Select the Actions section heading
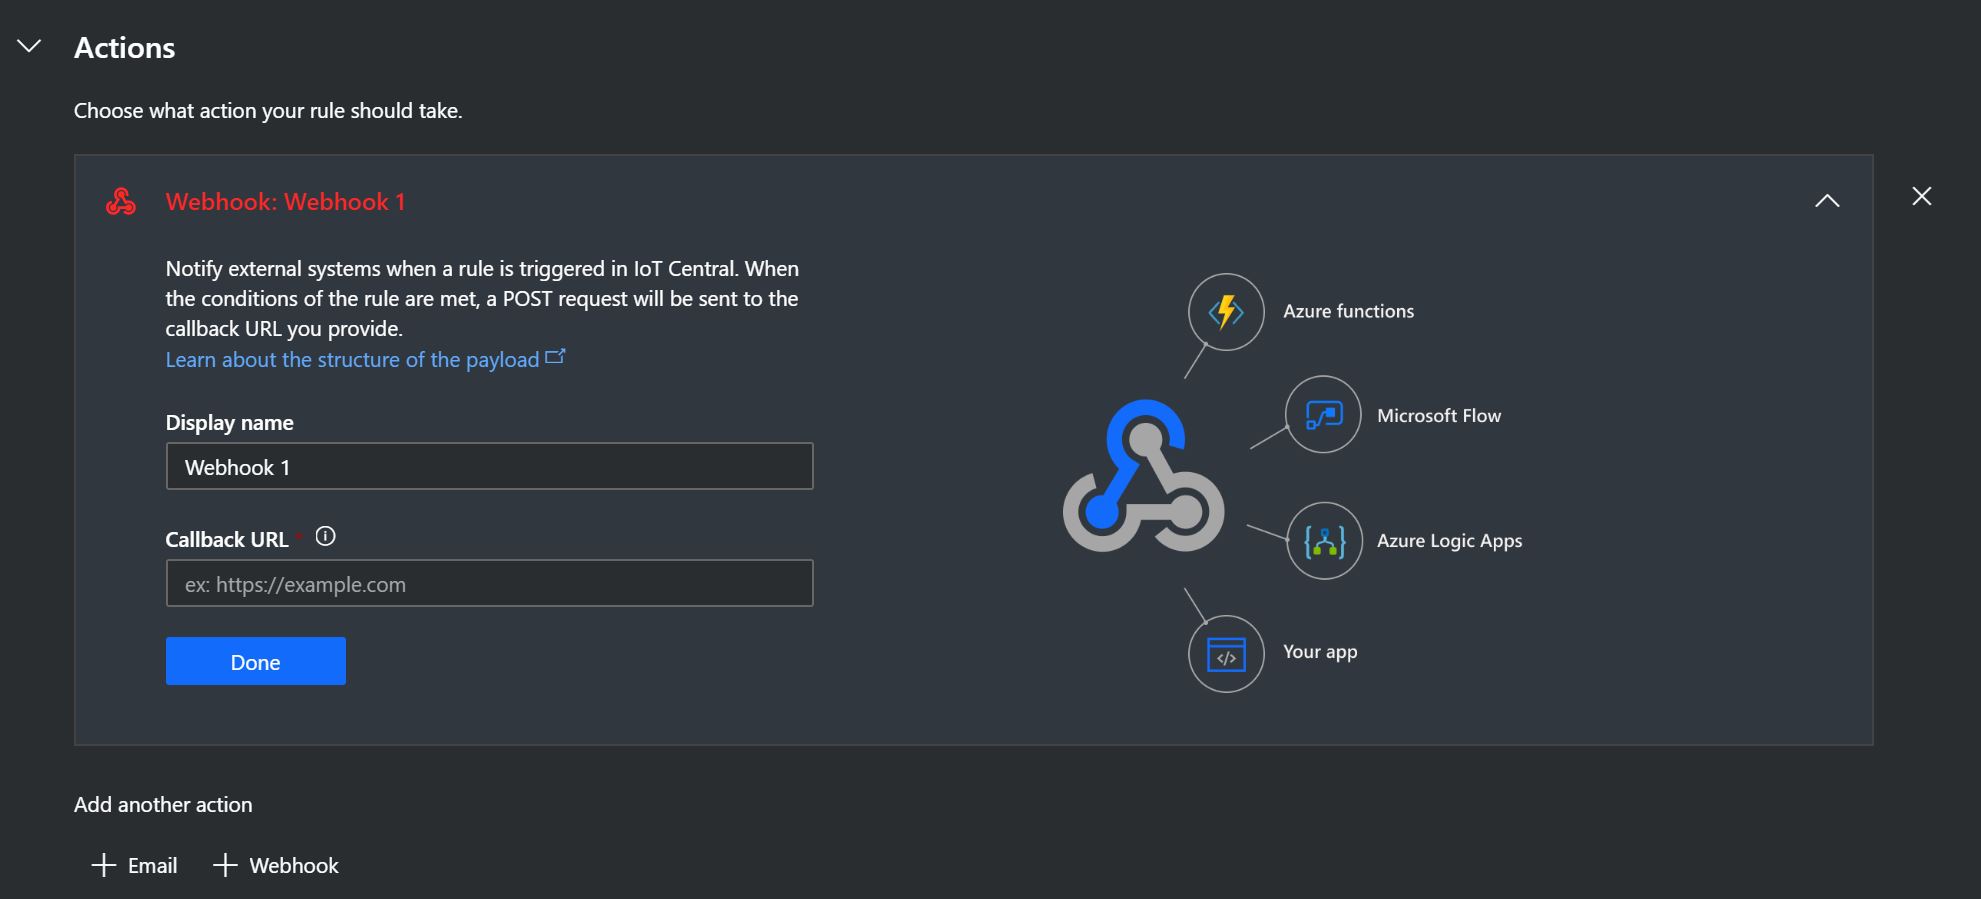1981x899 pixels. pyautogui.click(x=124, y=48)
